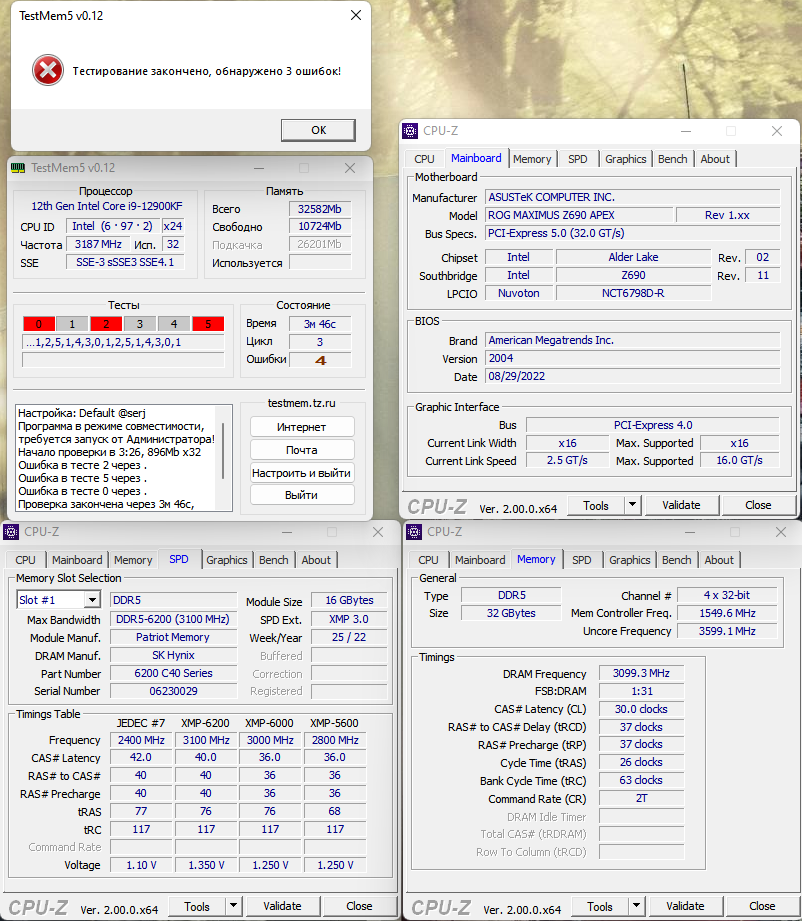Click CPU-Z Memory window title icon

click(x=414, y=532)
